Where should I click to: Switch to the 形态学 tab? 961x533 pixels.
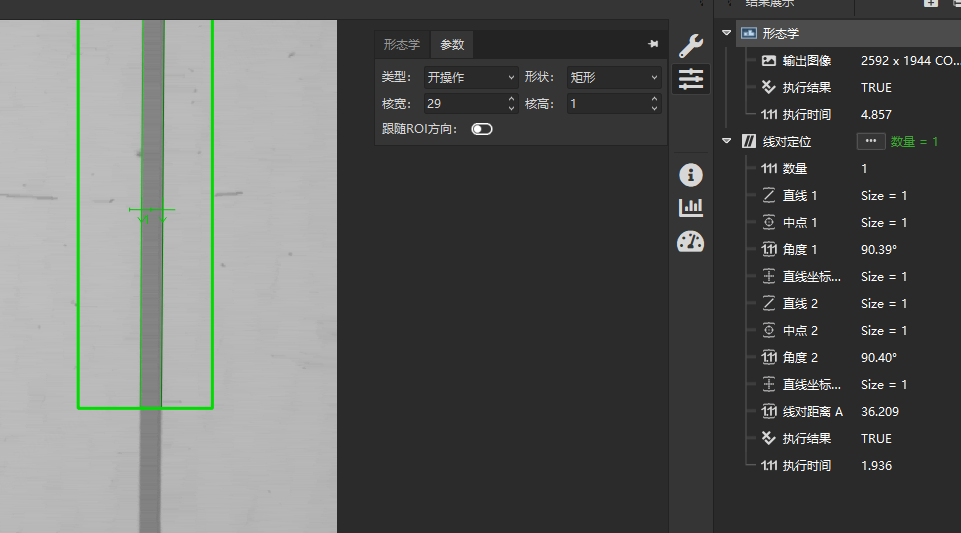[x=402, y=45]
